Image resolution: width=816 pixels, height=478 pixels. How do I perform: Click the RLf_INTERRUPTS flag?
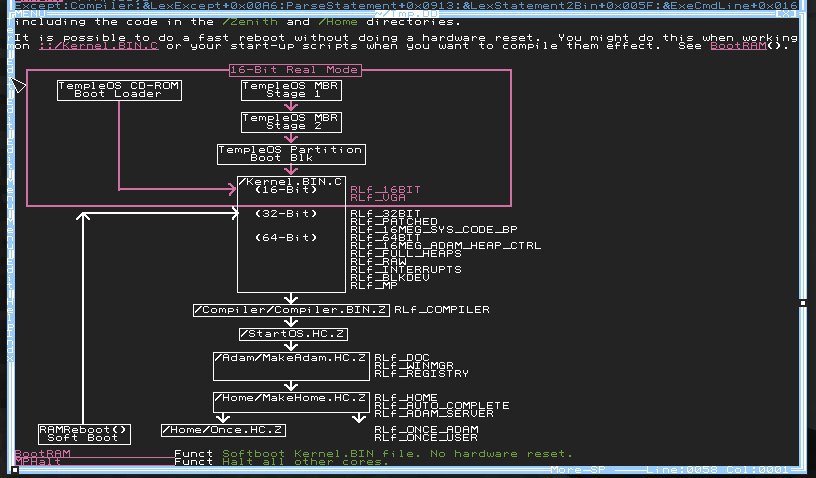point(406,269)
